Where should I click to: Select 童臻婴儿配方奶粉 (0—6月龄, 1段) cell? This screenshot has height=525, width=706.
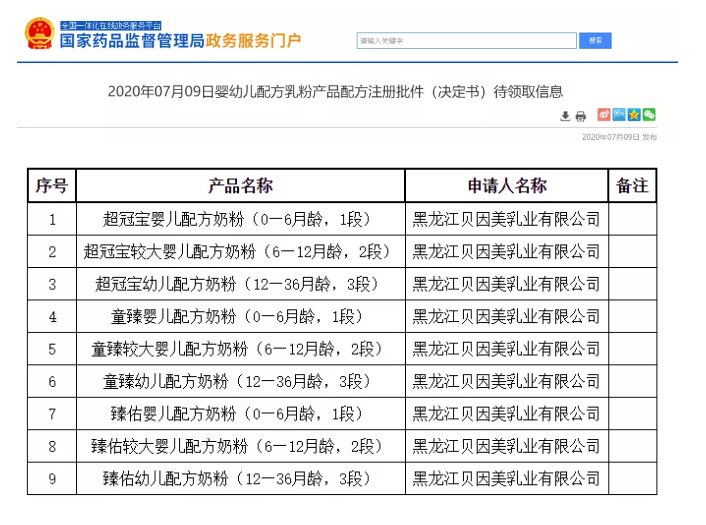coord(240,317)
